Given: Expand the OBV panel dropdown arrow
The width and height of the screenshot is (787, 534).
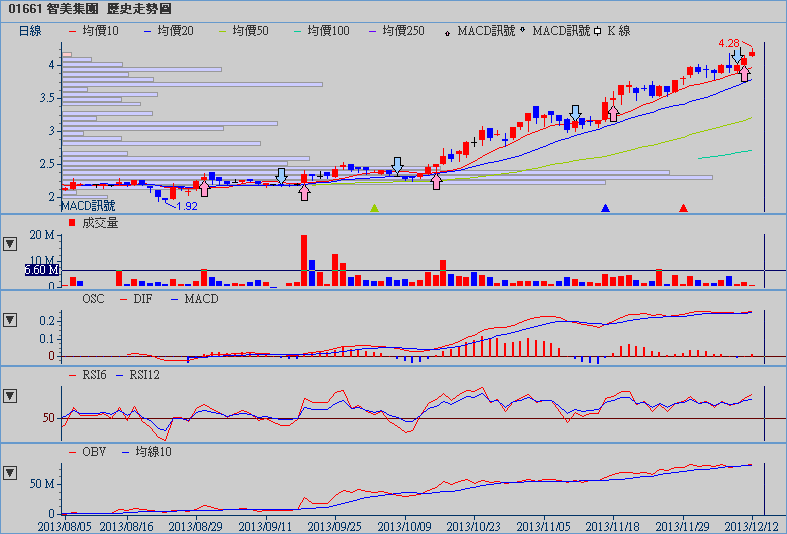Looking at the screenshot, I should (x=10, y=472).
